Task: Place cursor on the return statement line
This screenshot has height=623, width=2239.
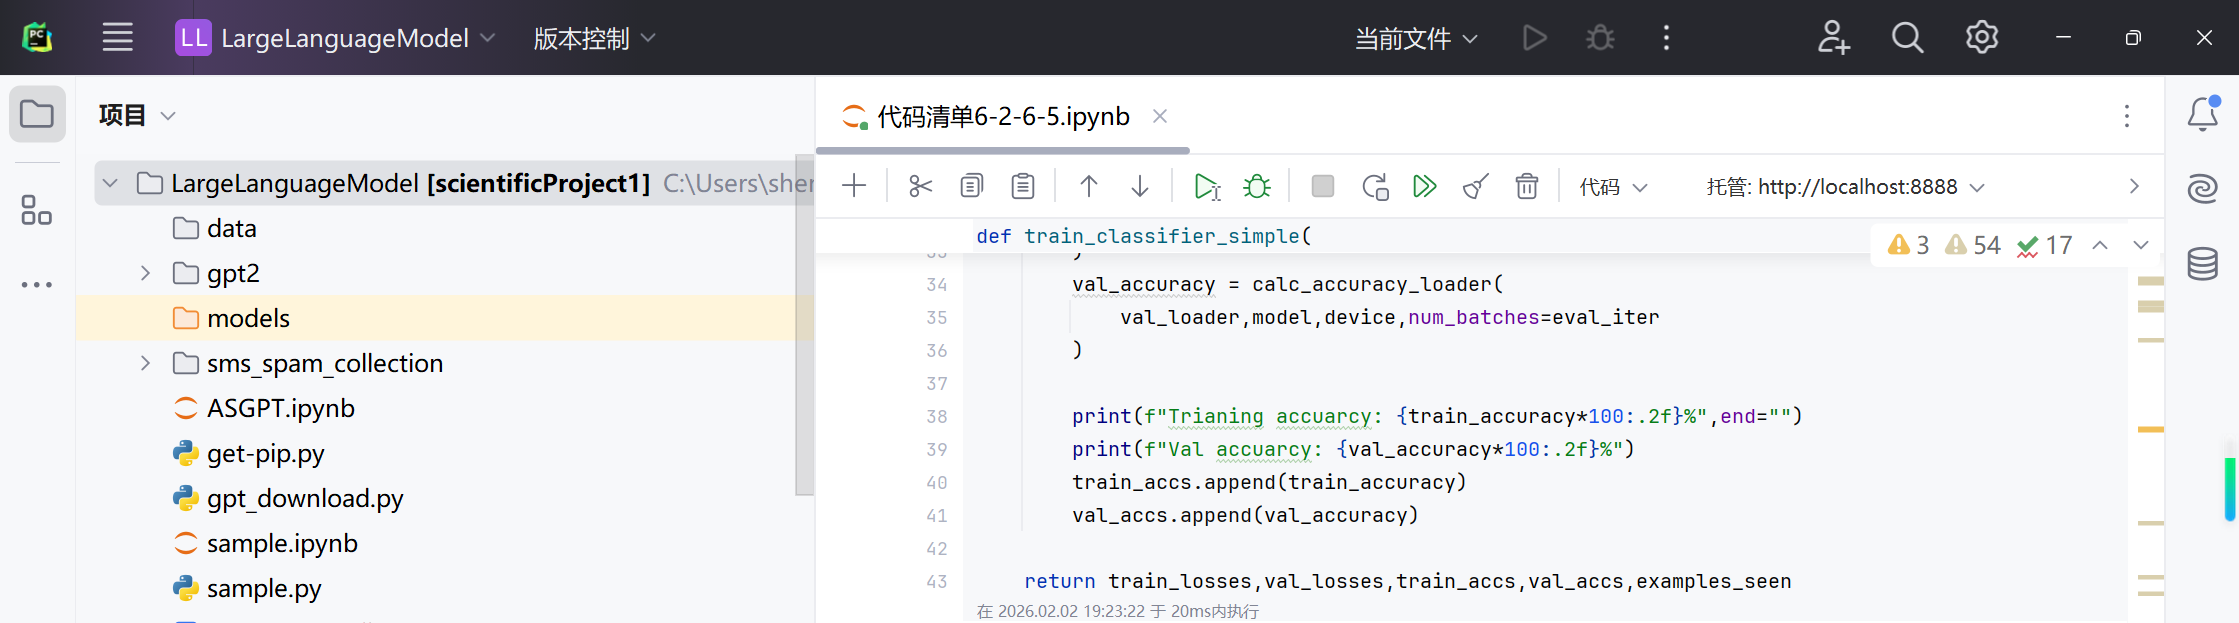Action: coord(1407,581)
